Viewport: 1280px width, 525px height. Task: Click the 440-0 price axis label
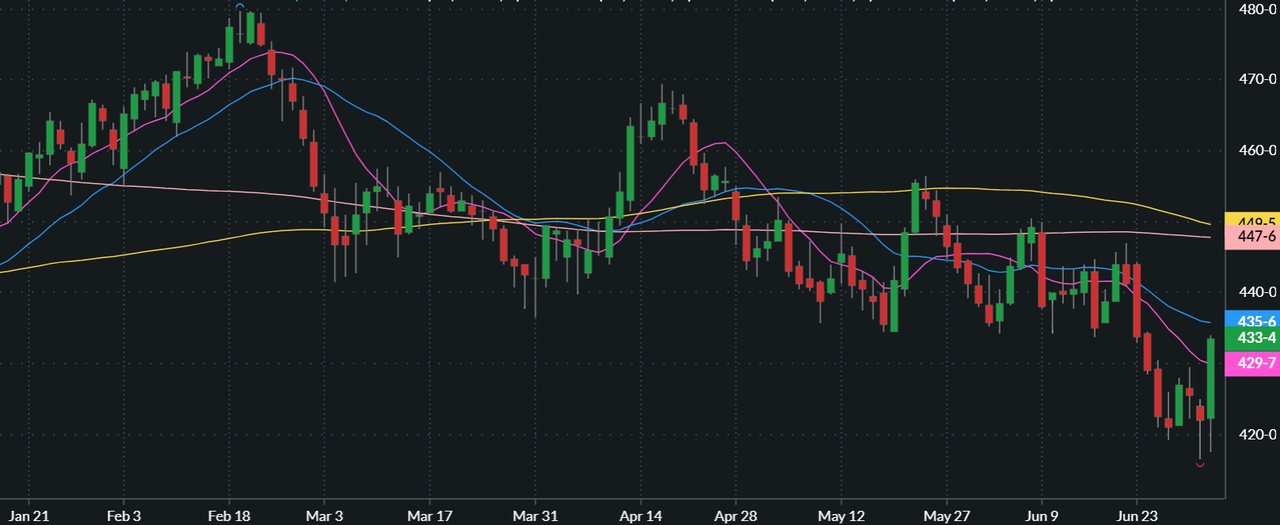(1258, 293)
